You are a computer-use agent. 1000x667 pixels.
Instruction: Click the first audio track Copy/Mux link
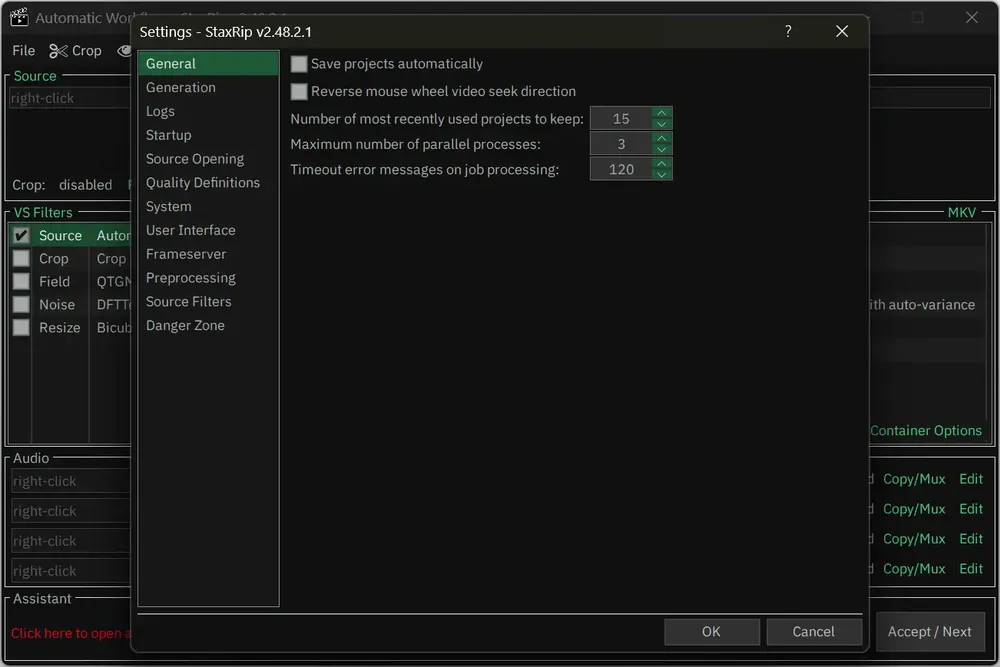(x=914, y=479)
